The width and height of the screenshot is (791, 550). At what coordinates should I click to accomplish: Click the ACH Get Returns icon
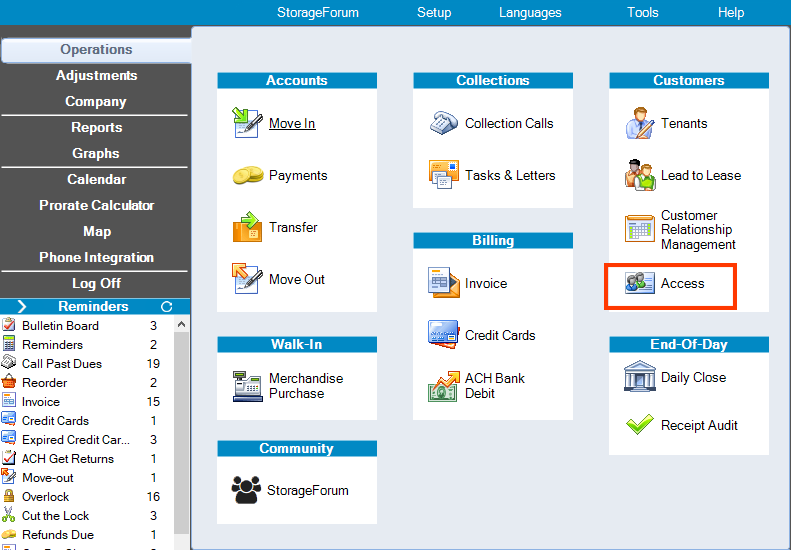[9, 458]
